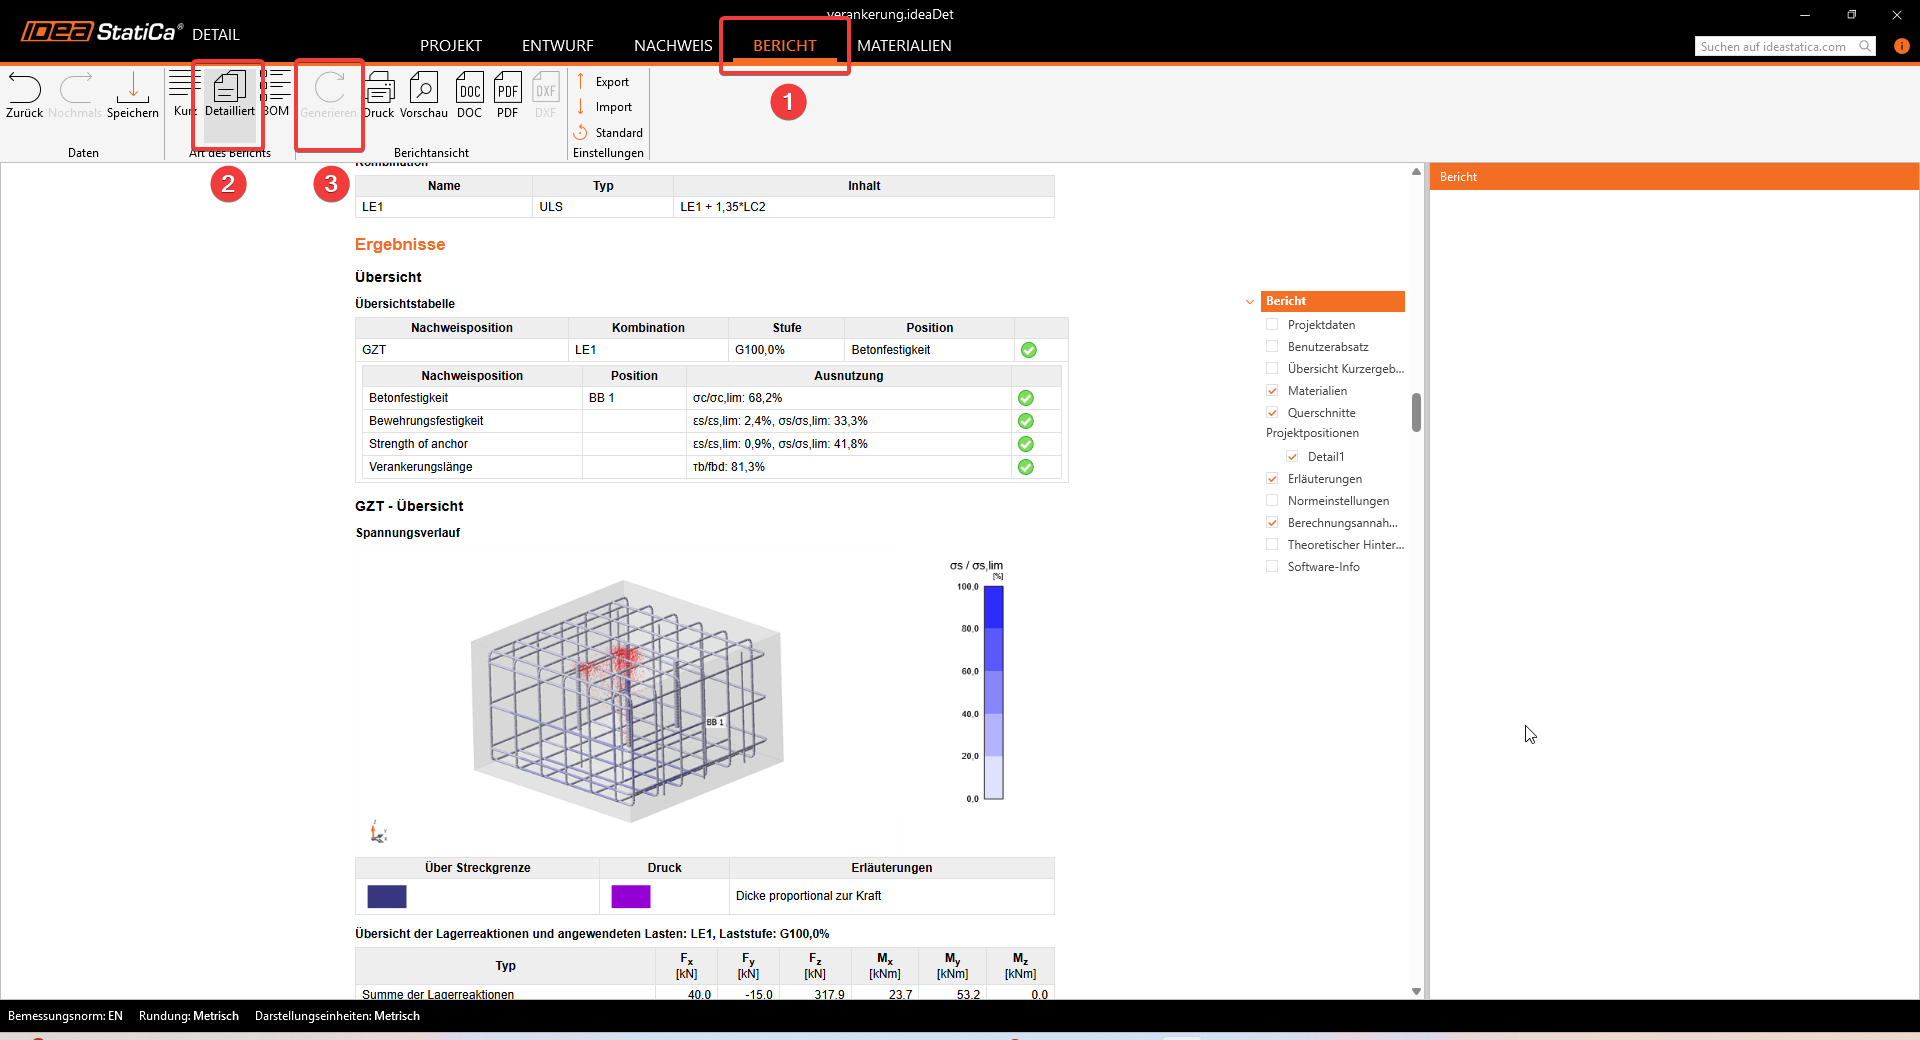Collapse the Bericht tree section
Image resolution: width=1920 pixels, height=1040 pixels.
1250,301
